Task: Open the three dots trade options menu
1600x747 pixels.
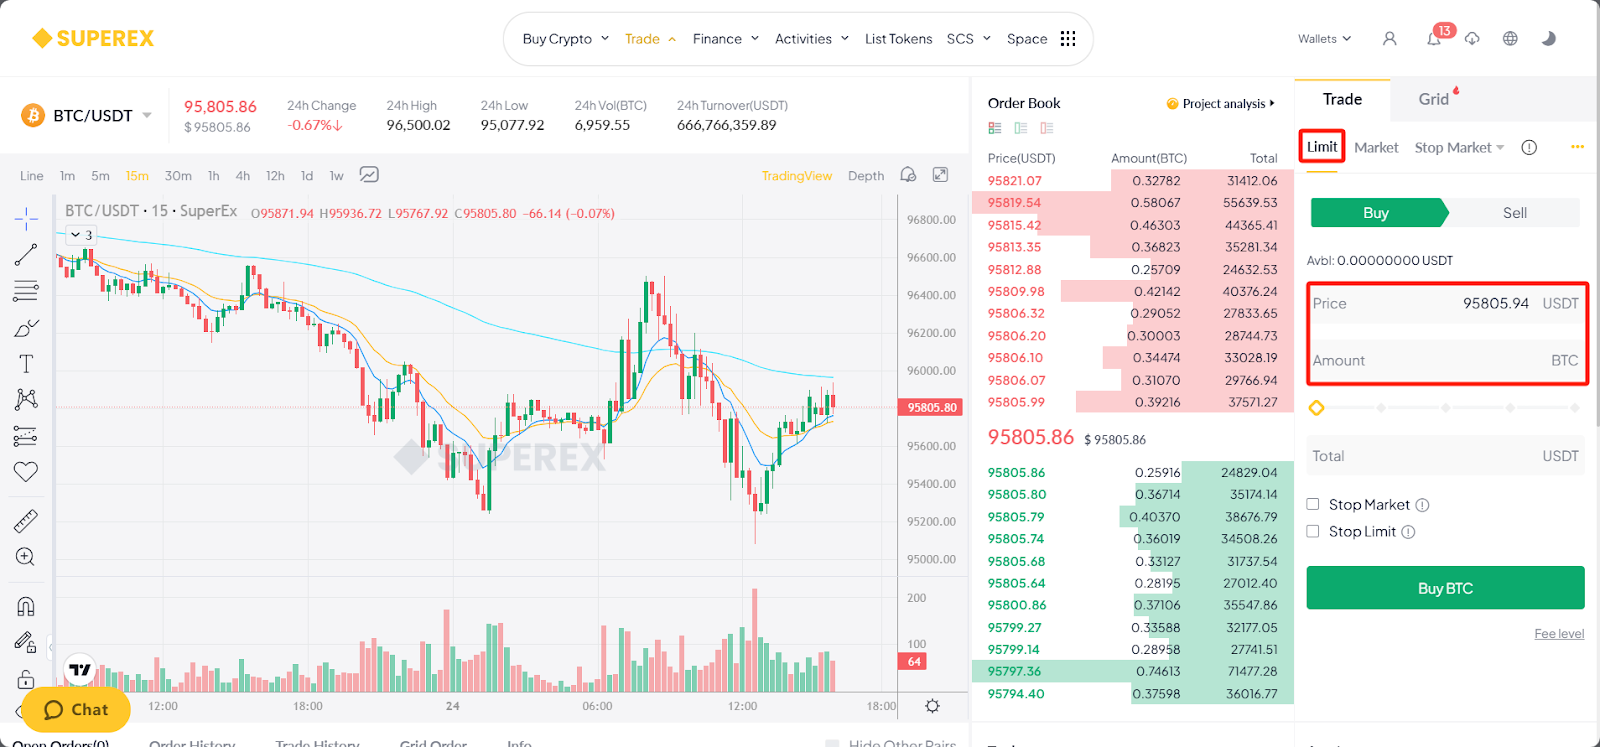Action: coord(1577,147)
